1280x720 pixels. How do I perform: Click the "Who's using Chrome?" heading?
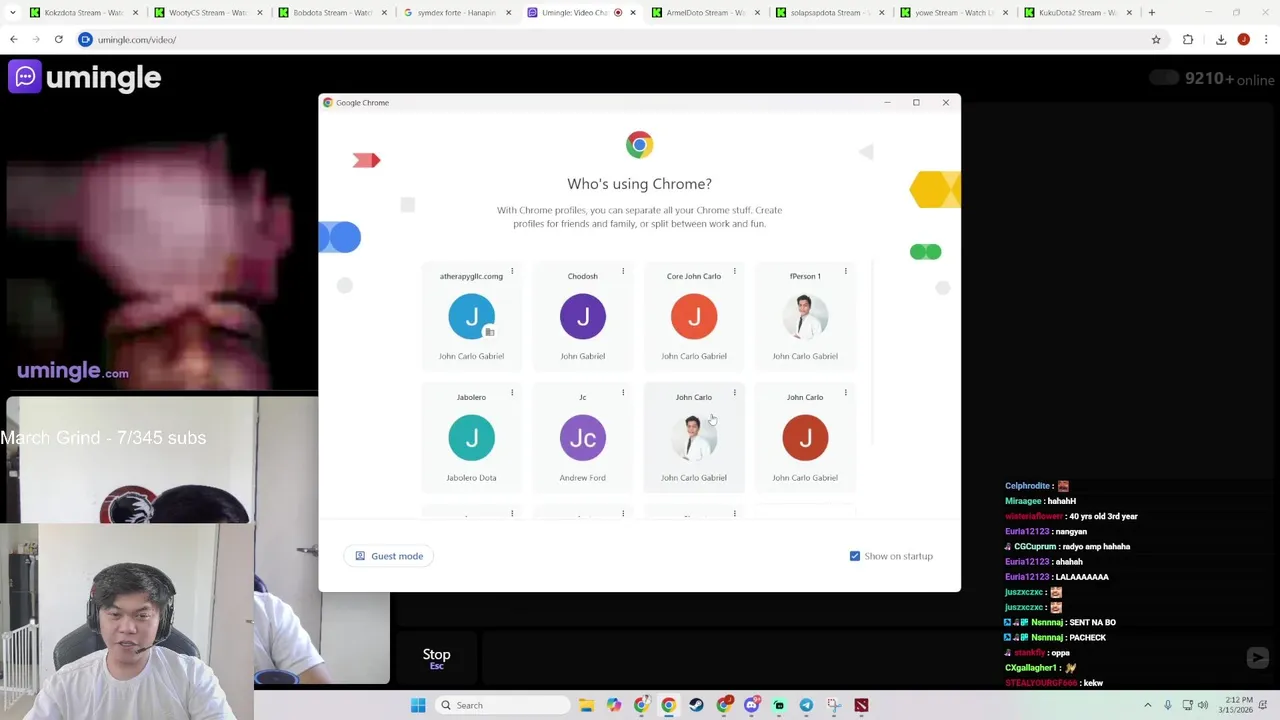click(x=639, y=184)
